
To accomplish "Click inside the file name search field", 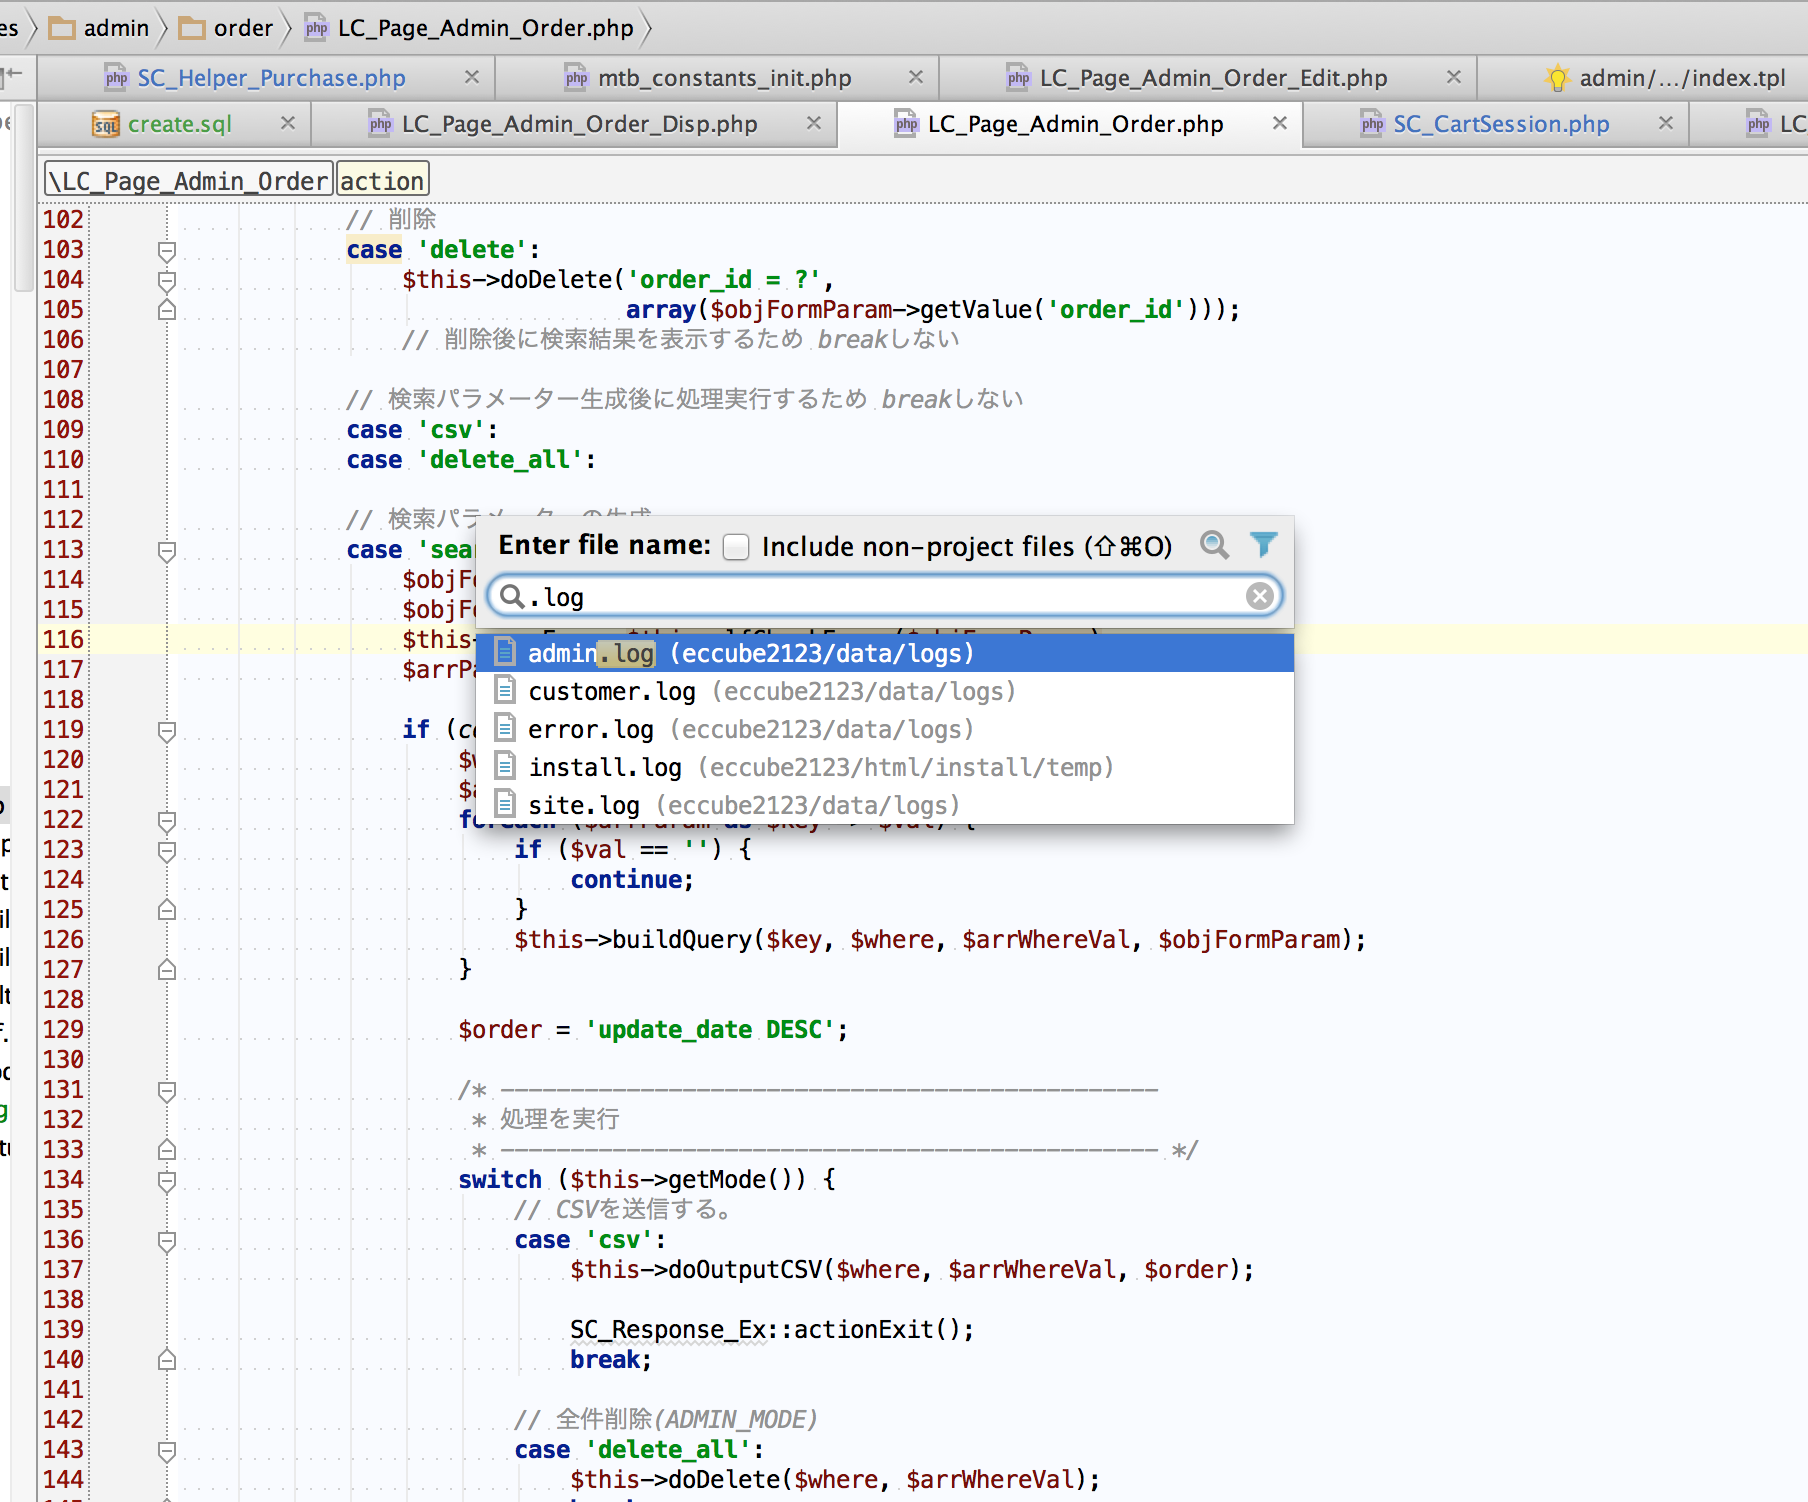I will 880,597.
